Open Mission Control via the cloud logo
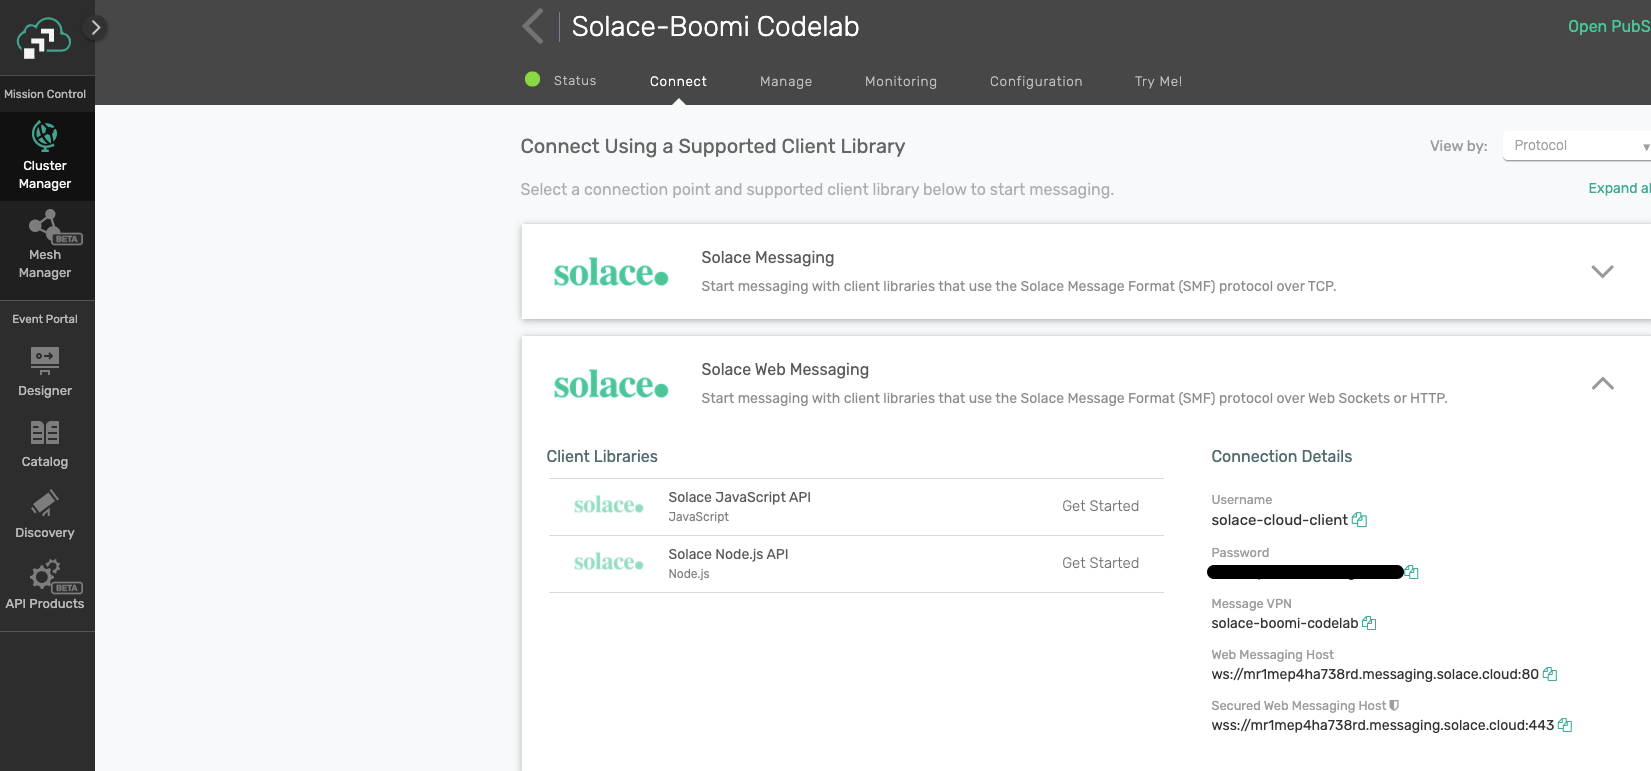Viewport: 1651px width, 771px height. [x=40, y=39]
